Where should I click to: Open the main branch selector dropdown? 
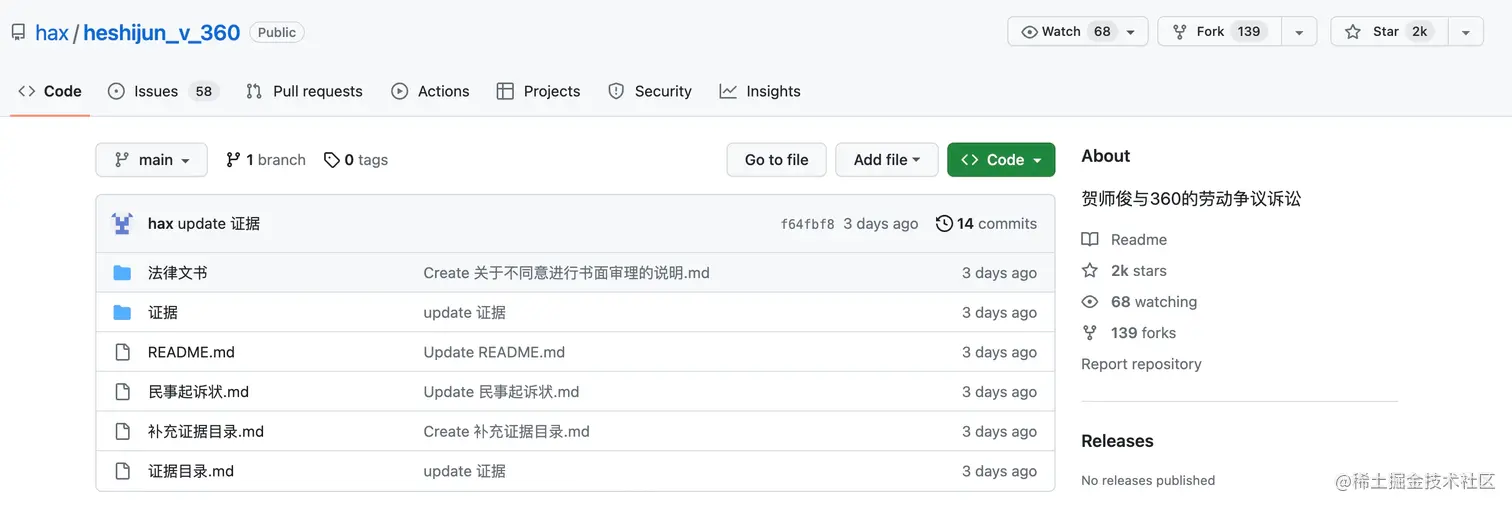[x=151, y=160]
